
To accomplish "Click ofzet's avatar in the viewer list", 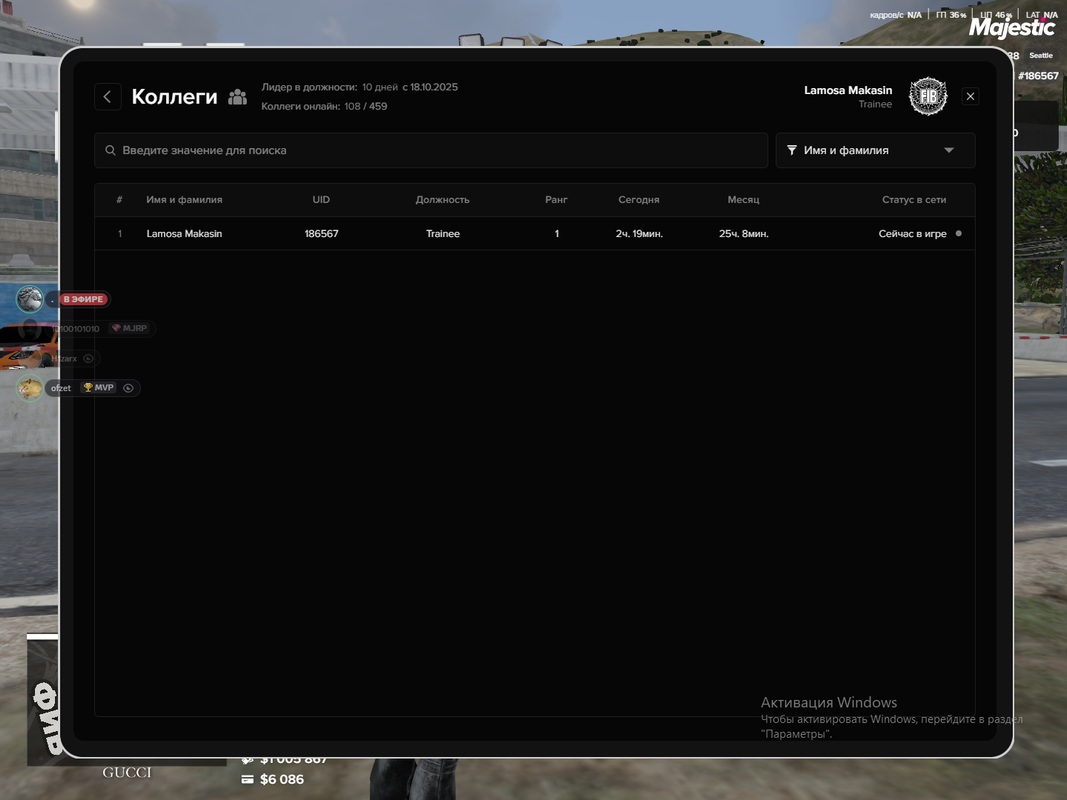I will 29,388.
